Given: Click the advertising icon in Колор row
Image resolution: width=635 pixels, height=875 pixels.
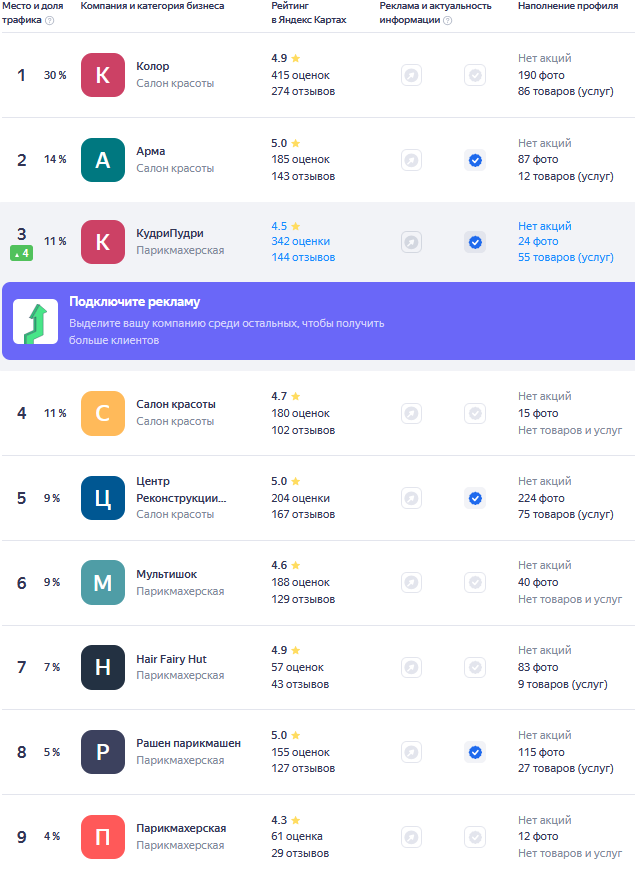Looking at the screenshot, I should pos(411,75).
